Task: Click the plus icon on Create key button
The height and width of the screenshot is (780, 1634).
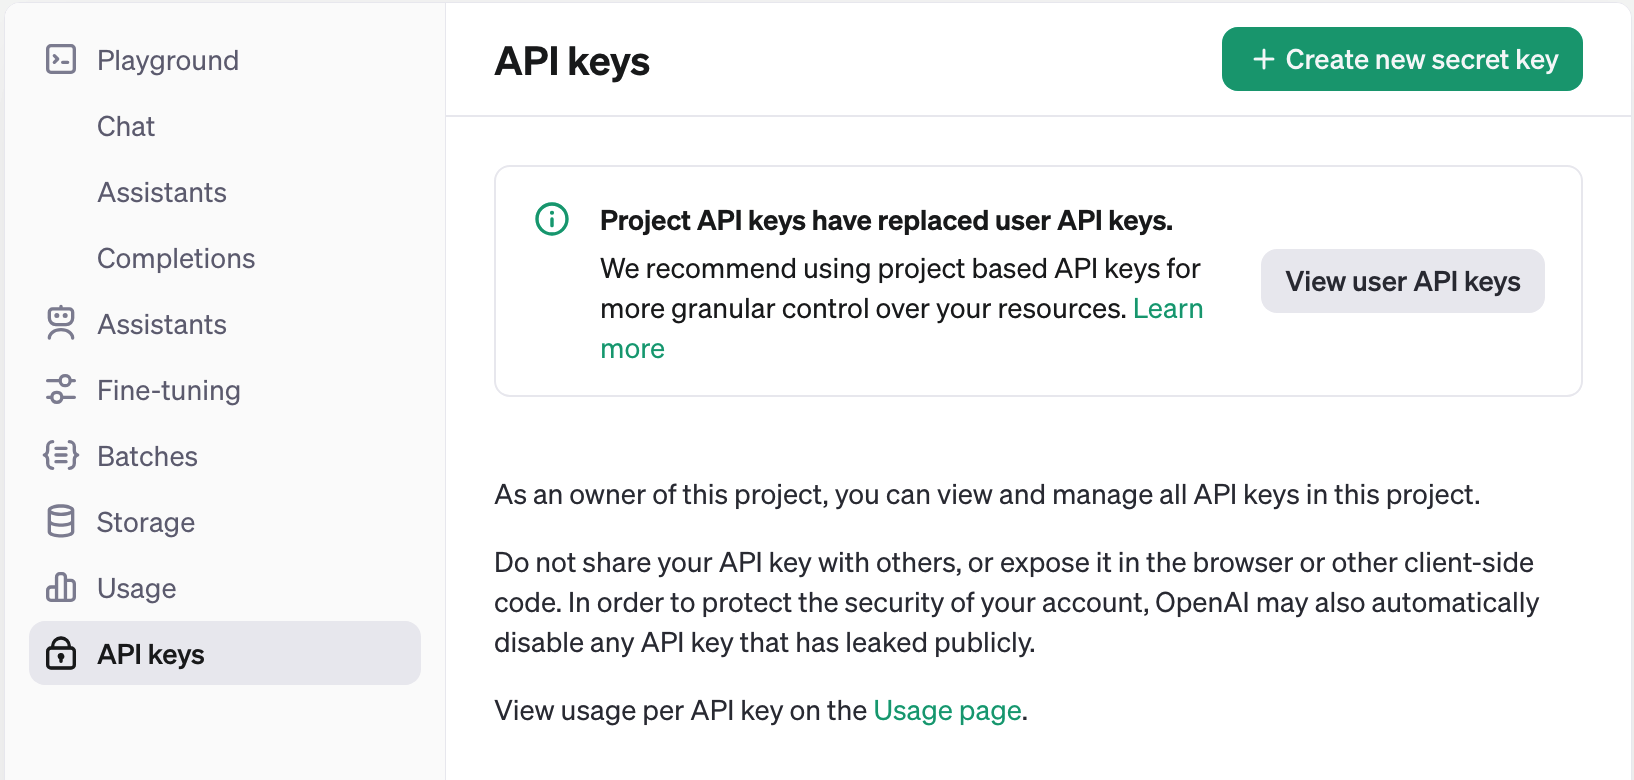Action: 1264,60
